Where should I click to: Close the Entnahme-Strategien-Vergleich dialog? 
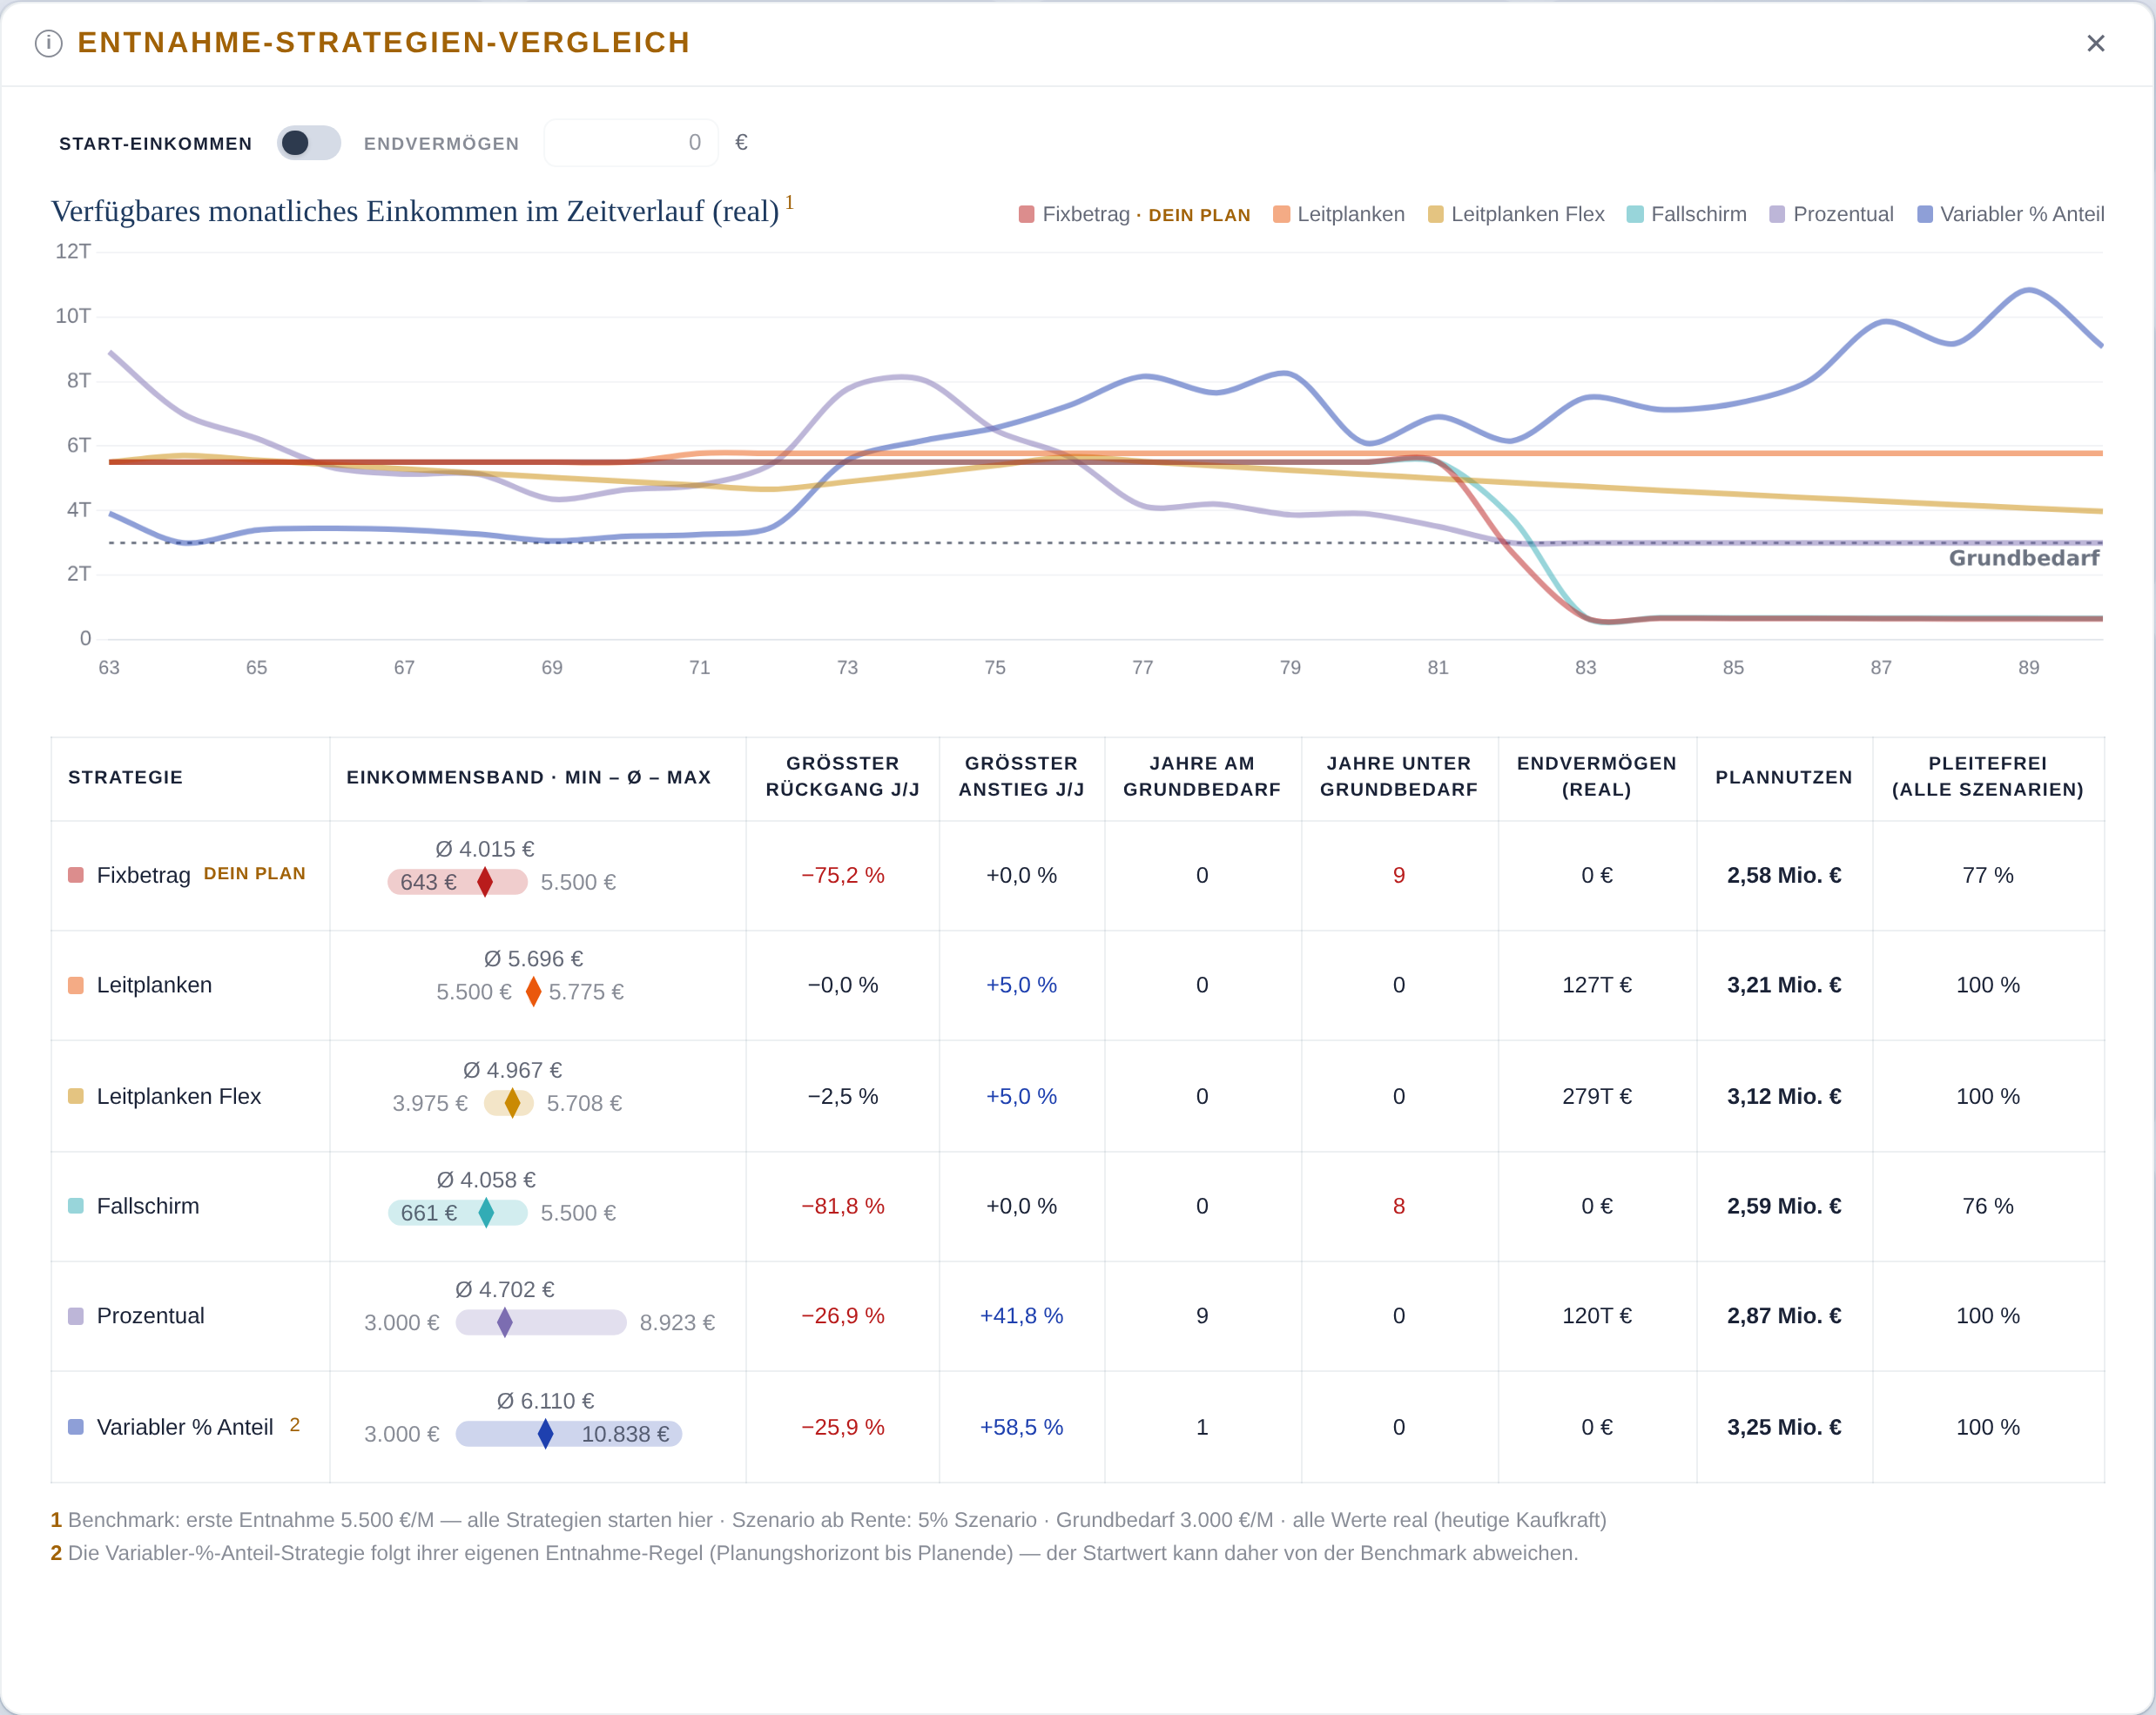tap(2096, 43)
